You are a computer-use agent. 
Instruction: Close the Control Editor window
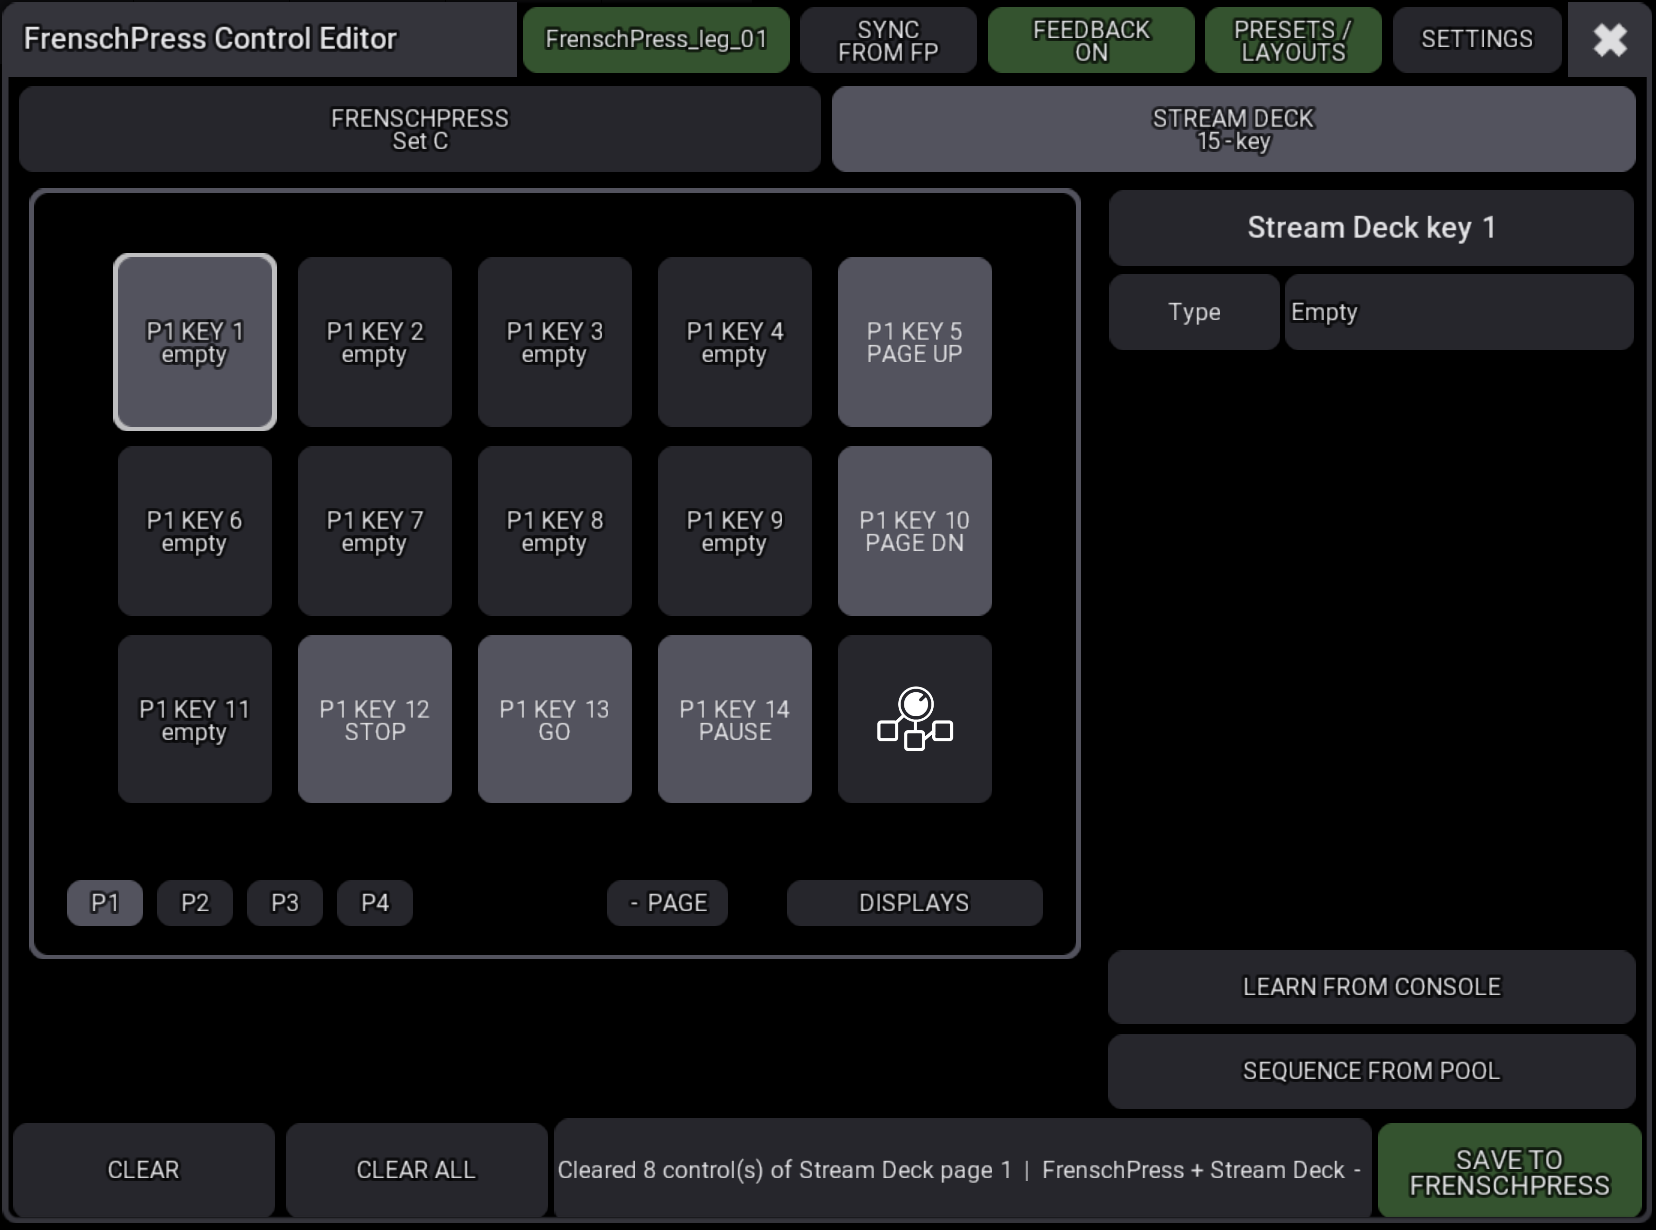(x=1609, y=39)
